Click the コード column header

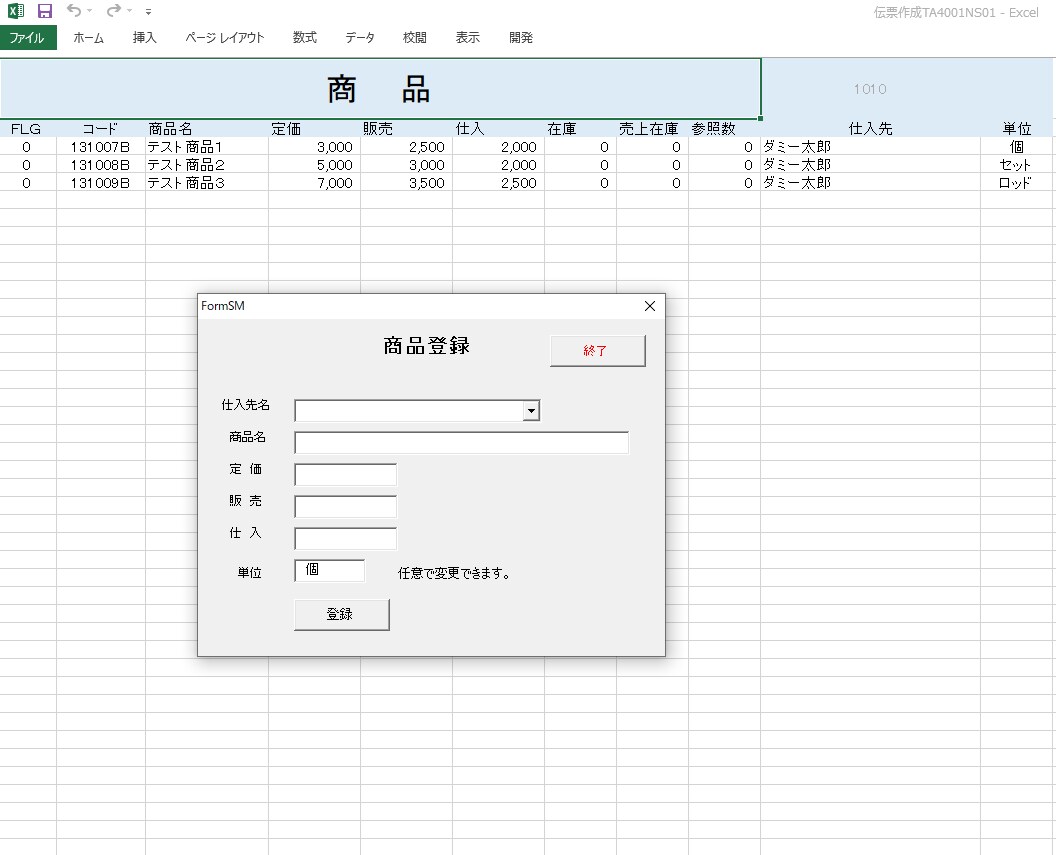coord(100,129)
